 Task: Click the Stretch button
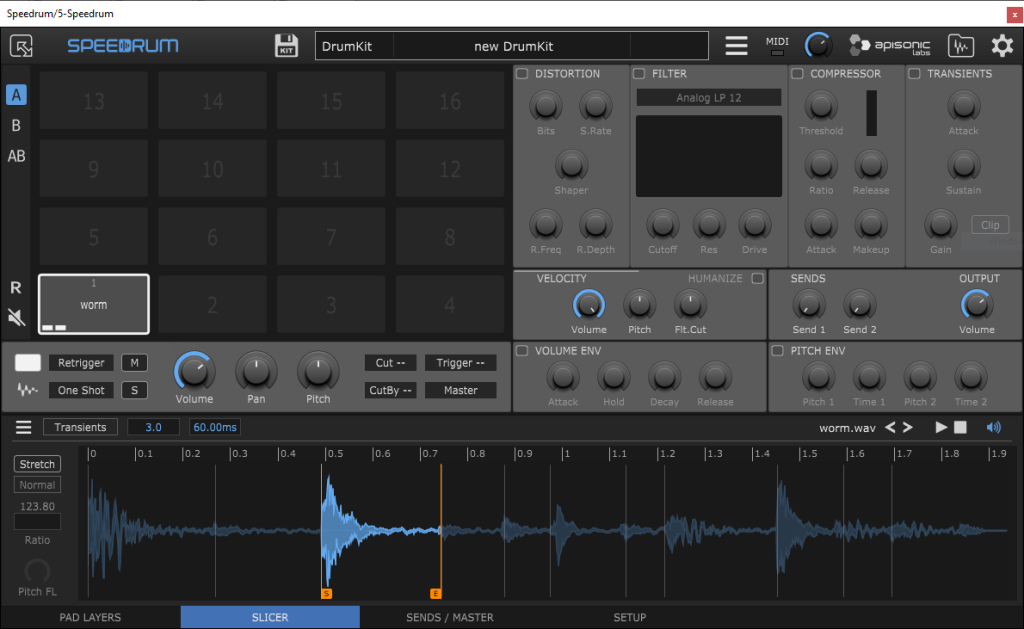(37, 464)
